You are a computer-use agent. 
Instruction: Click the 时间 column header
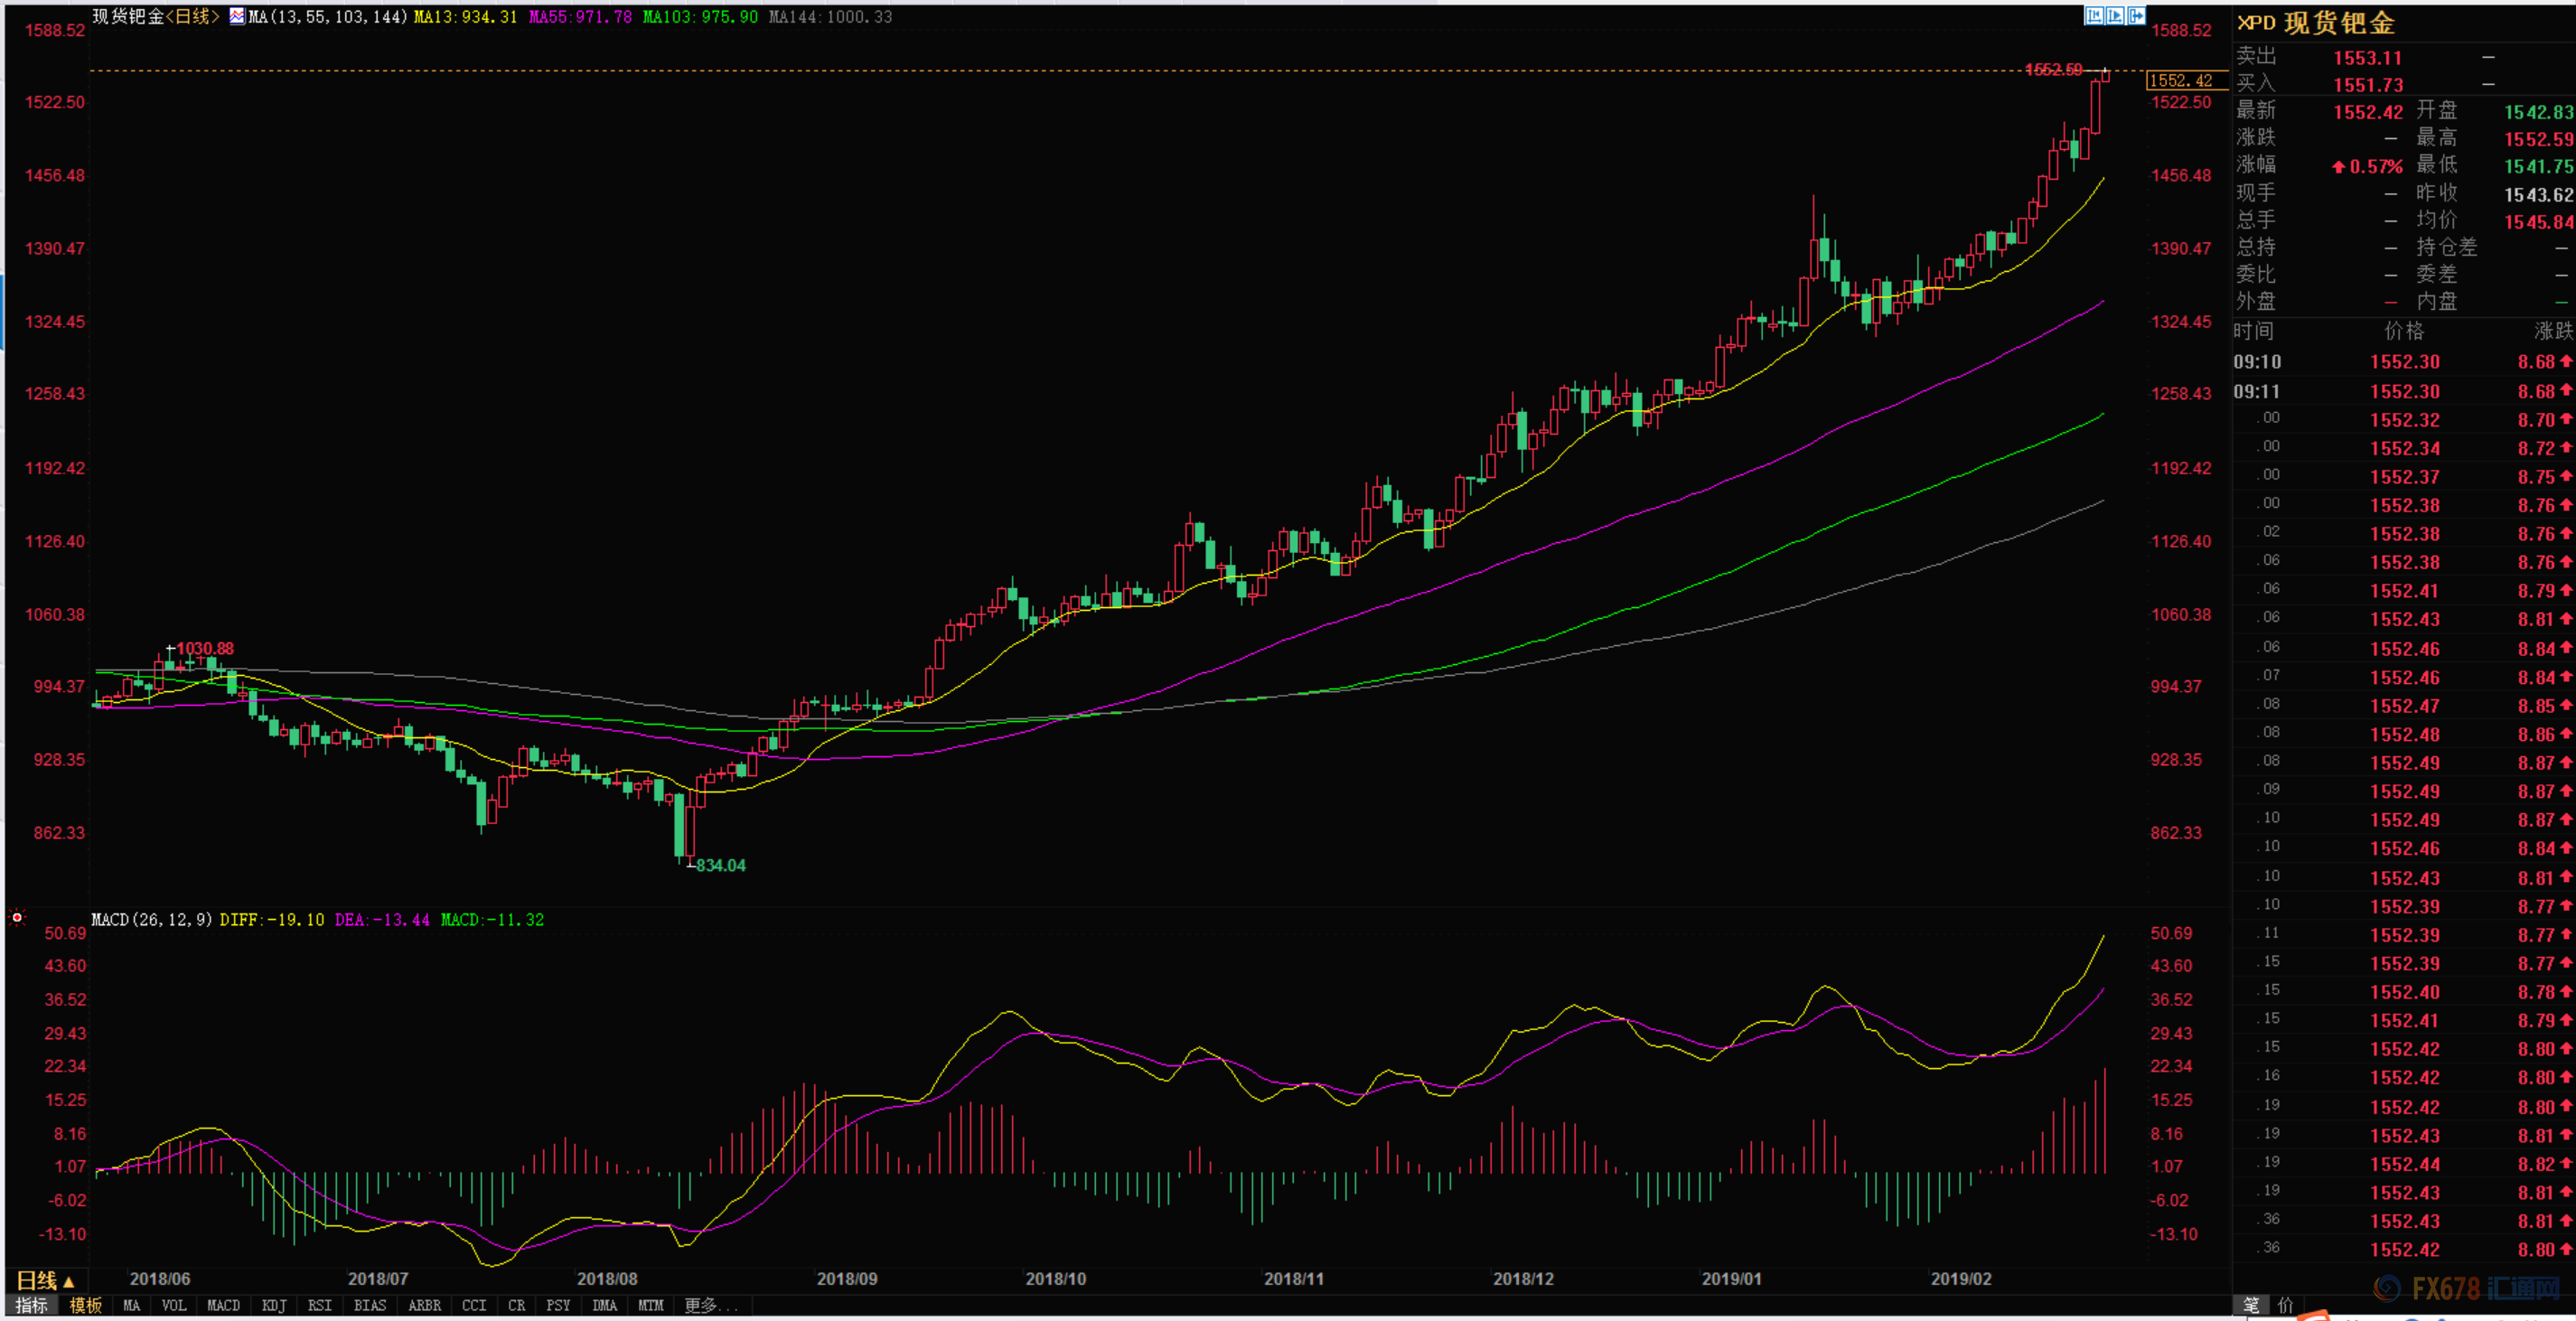coord(2254,331)
